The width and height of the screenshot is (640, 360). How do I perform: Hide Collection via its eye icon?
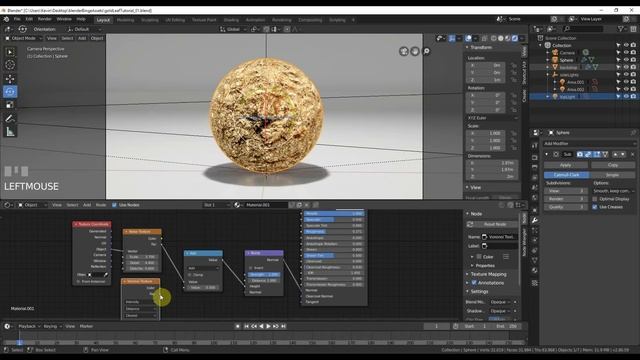coord(626,45)
